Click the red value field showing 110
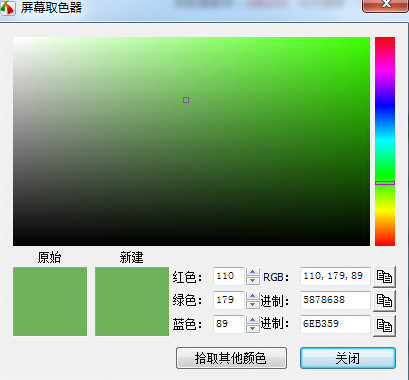The image size is (409, 380). click(229, 276)
